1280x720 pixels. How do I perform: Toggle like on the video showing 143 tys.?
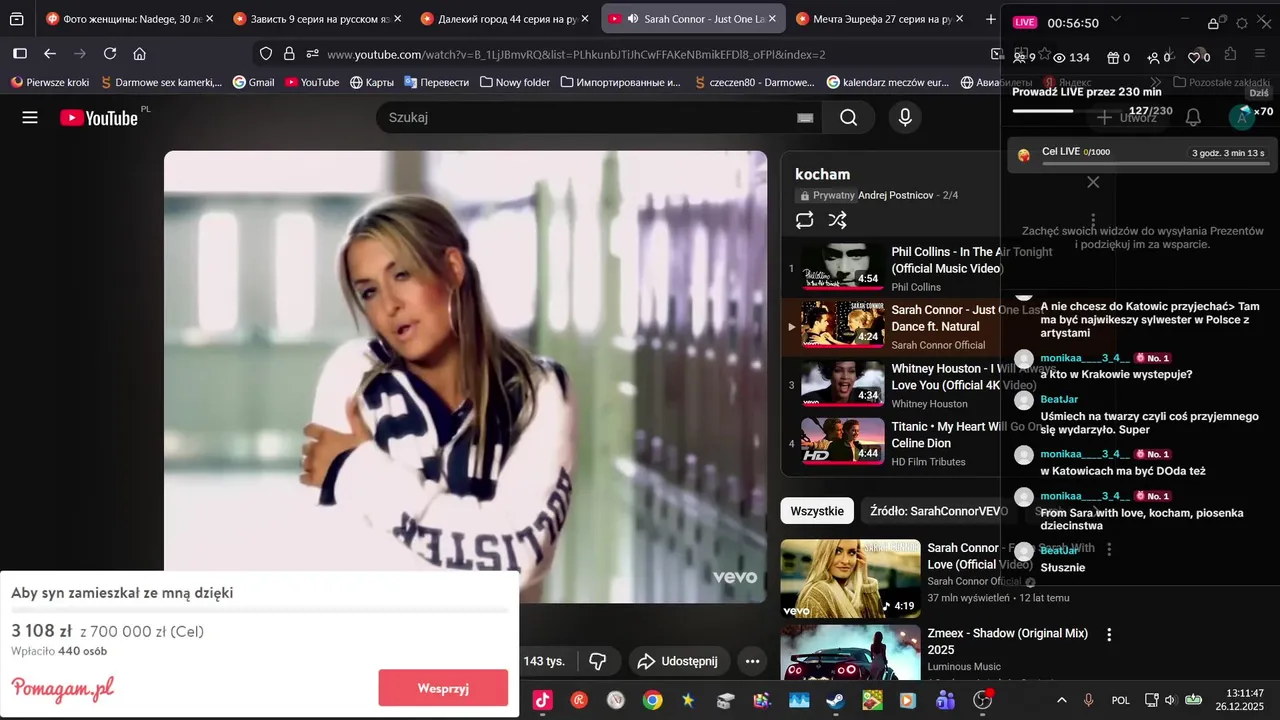pos(546,661)
